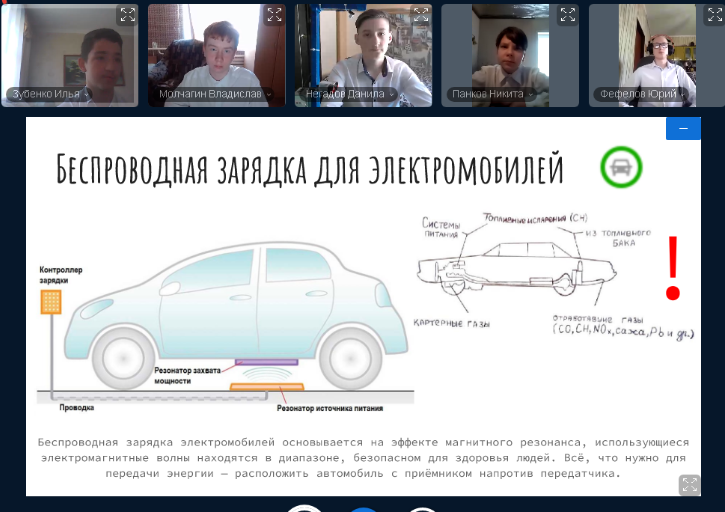Open options dropdown for Негадов Данила
725x512 pixels.
[x=391, y=95]
